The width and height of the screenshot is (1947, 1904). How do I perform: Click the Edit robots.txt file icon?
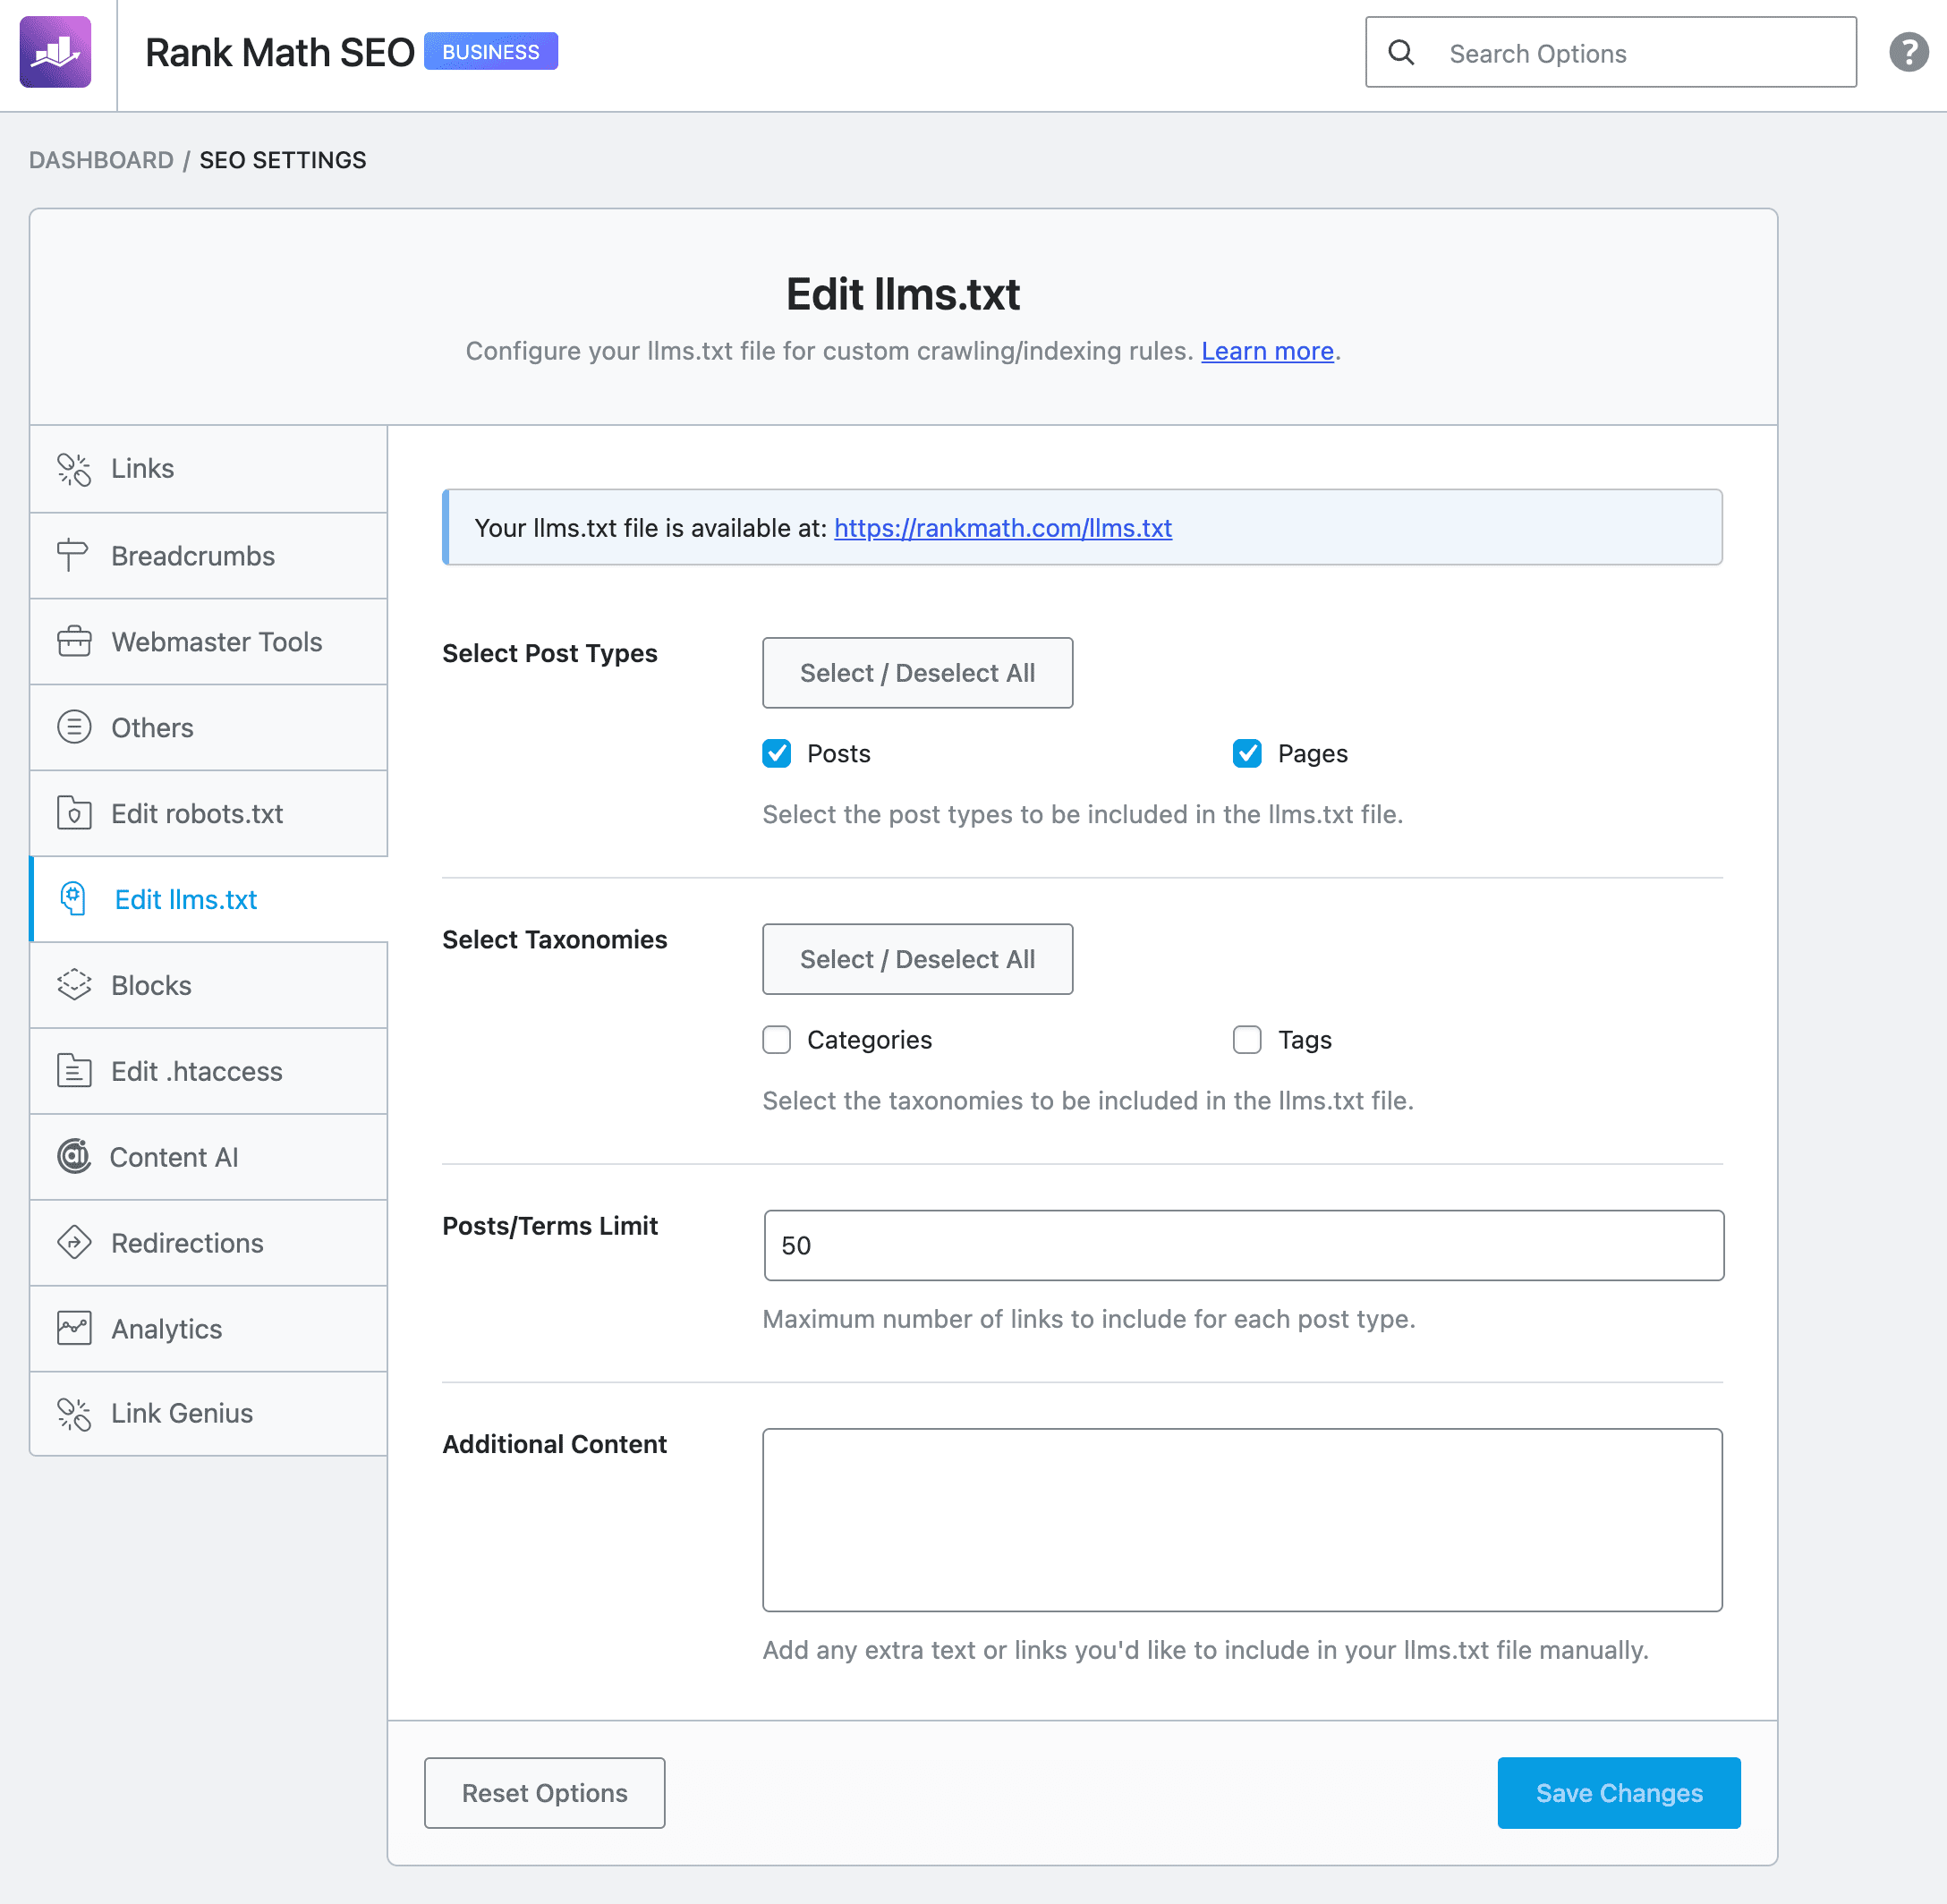click(x=74, y=813)
